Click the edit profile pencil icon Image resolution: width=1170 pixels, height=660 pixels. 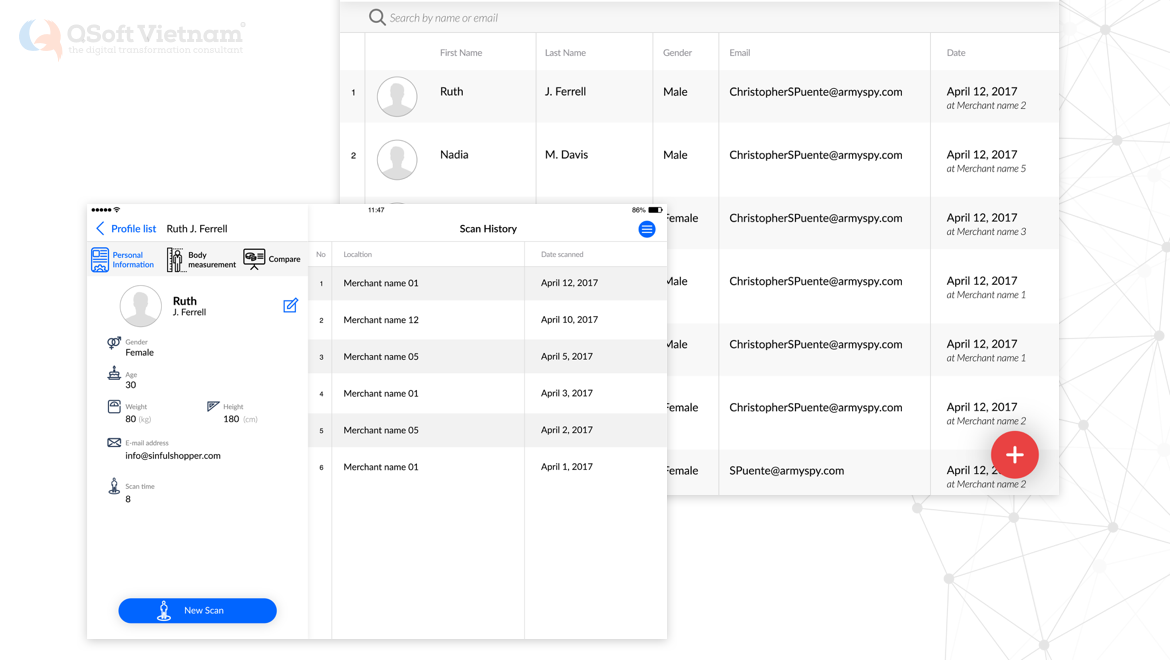[x=290, y=306]
